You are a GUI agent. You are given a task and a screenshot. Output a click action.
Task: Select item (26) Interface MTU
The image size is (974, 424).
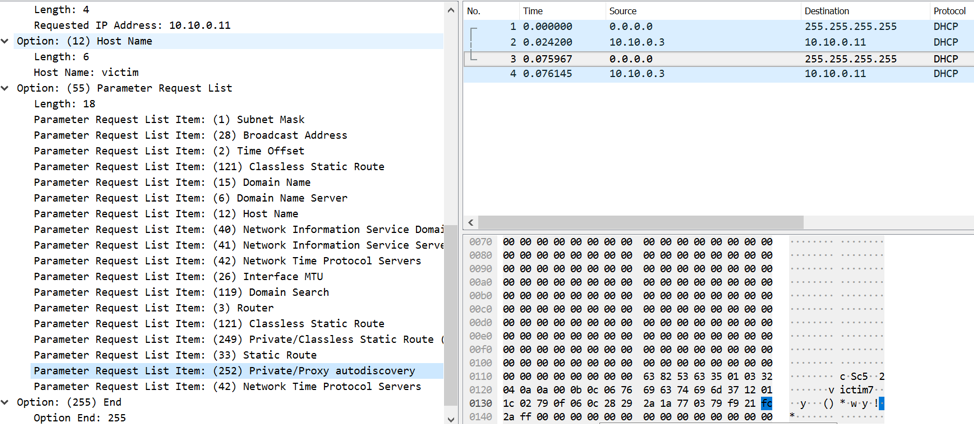click(x=178, y=277)
